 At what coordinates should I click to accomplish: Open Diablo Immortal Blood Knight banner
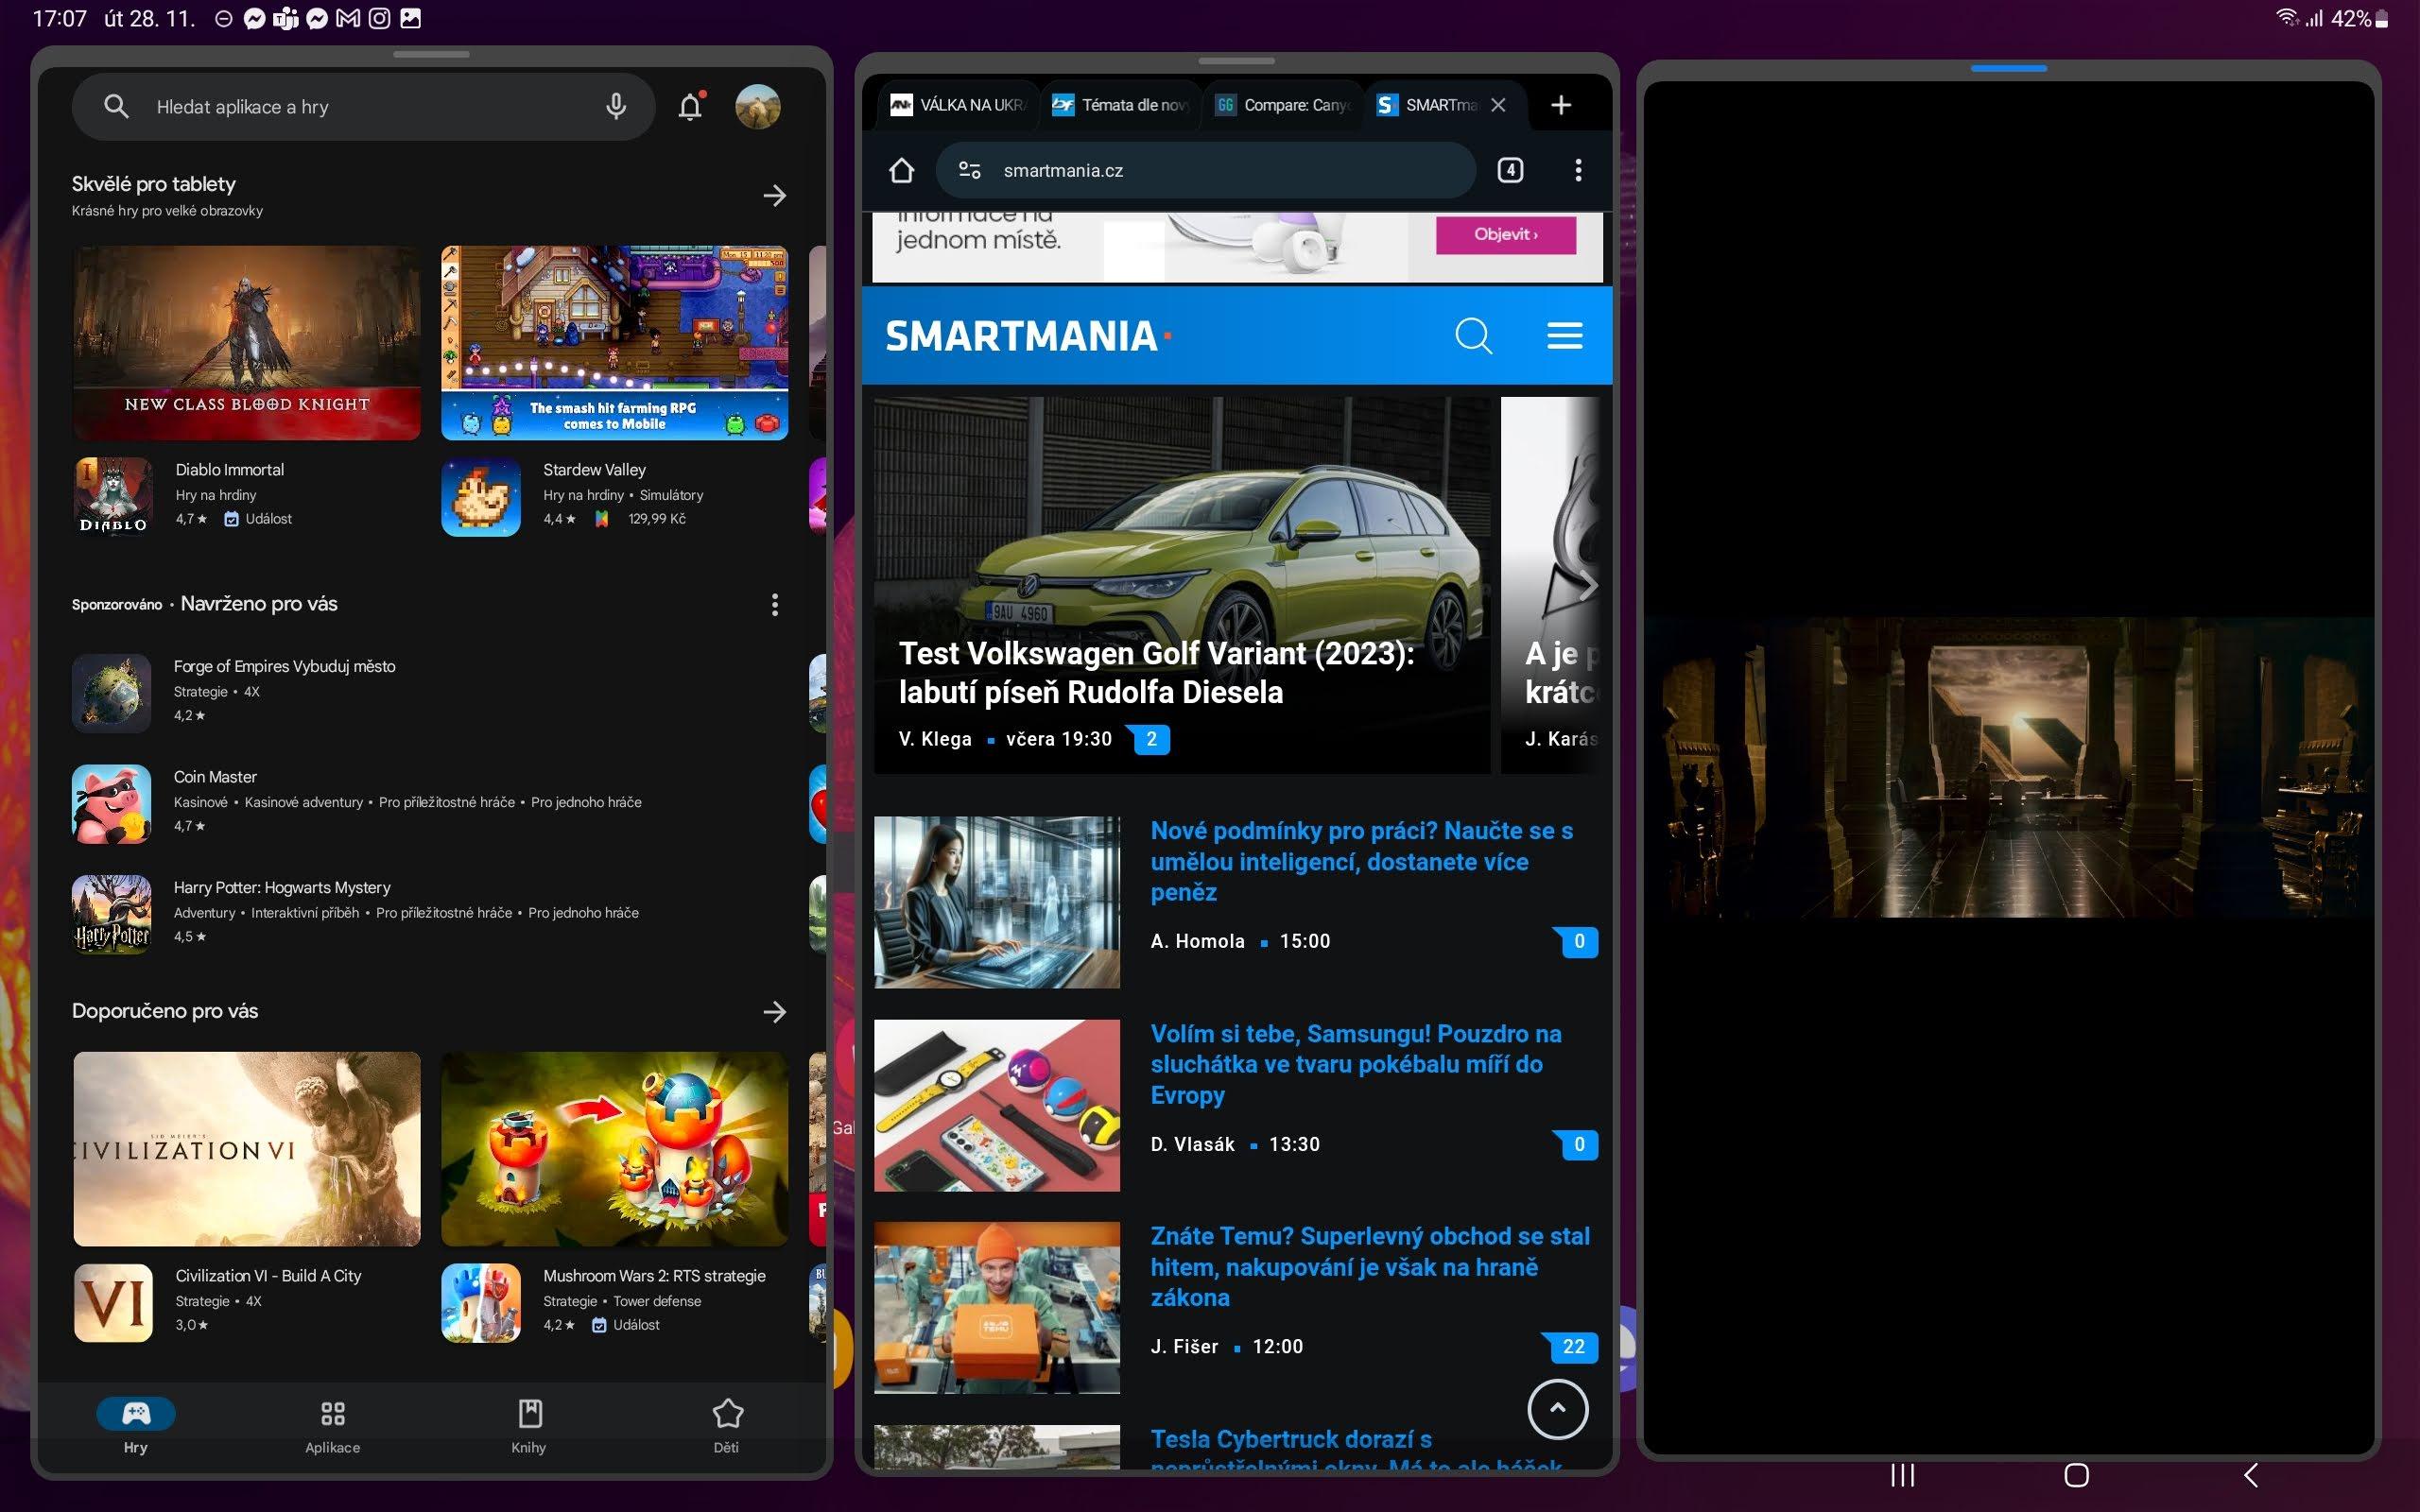pos(247,343)
